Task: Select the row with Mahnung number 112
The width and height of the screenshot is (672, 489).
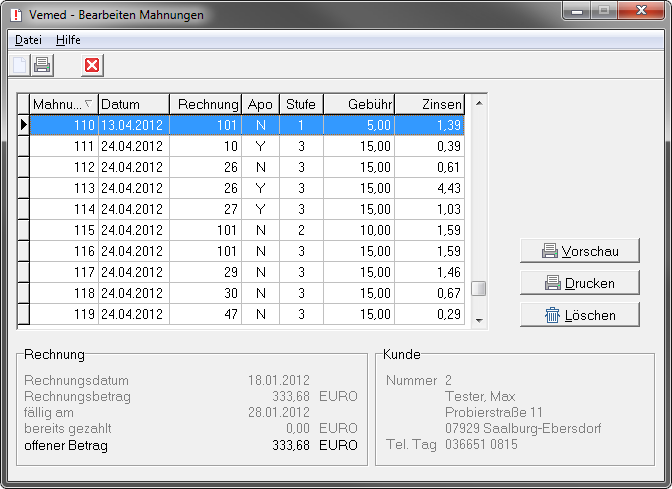Action: (247, 167)
